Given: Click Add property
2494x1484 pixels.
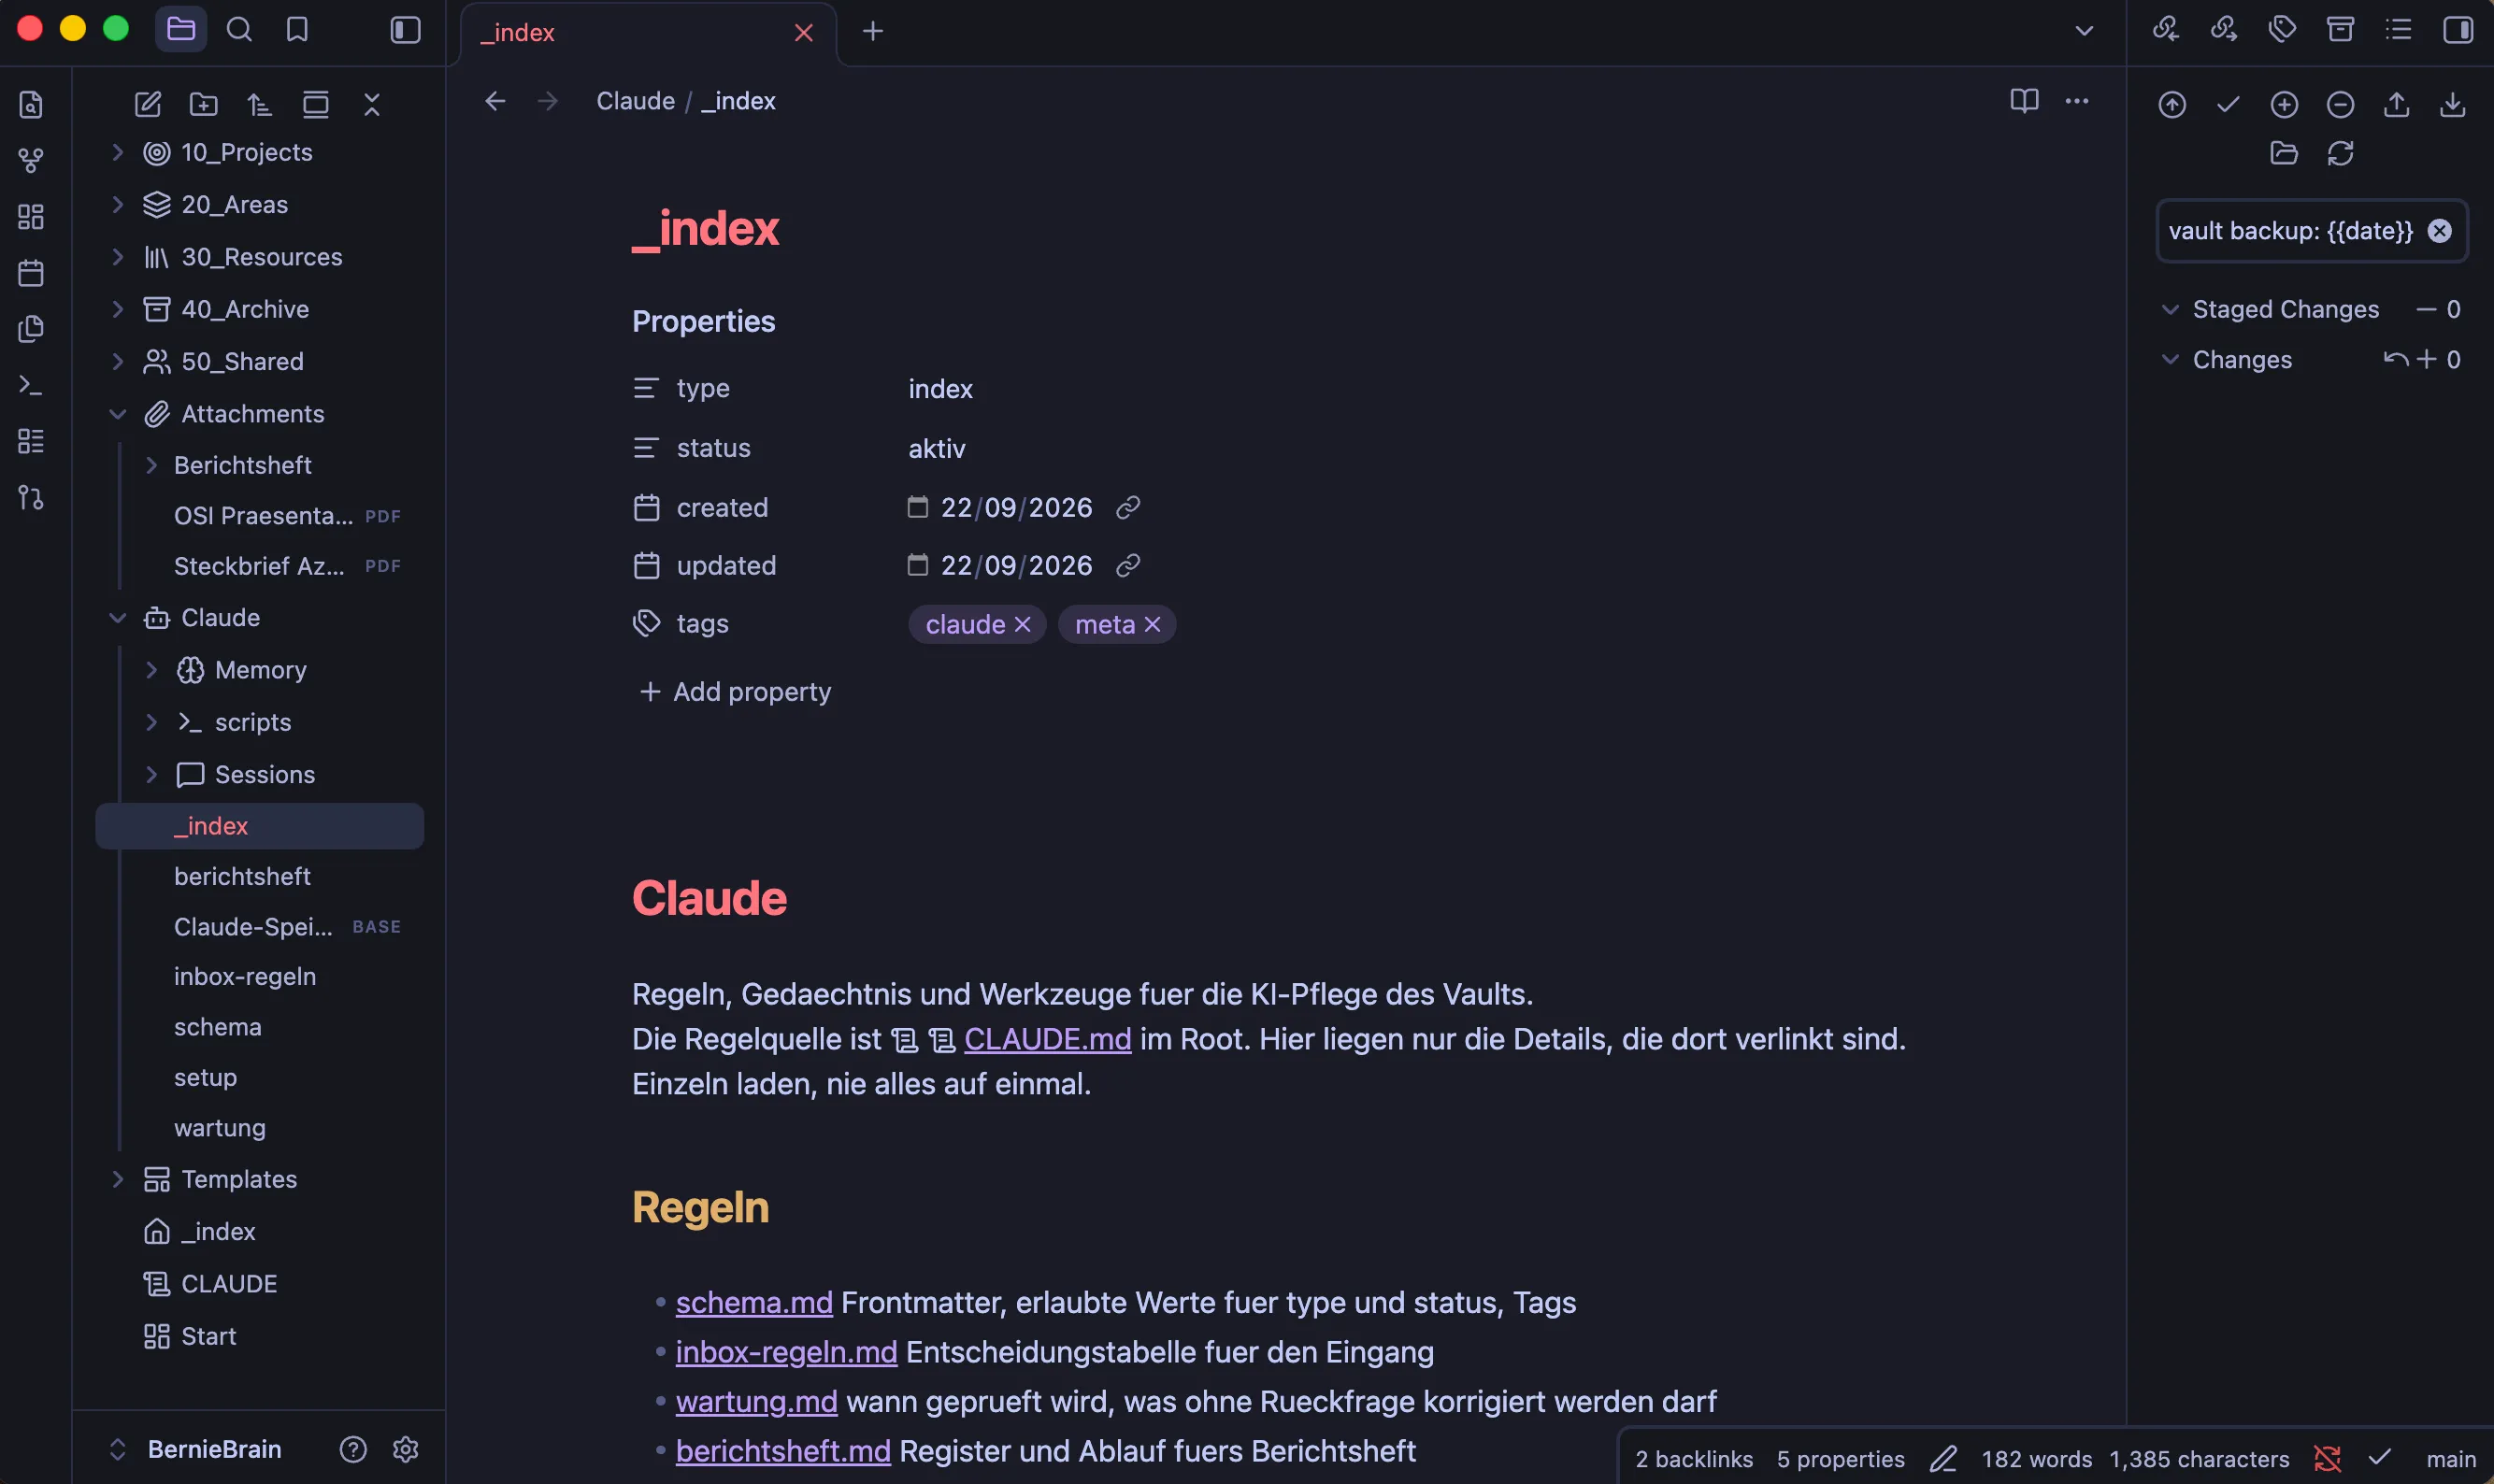Looking at the screenshot, I should click(x=735, y=692).
